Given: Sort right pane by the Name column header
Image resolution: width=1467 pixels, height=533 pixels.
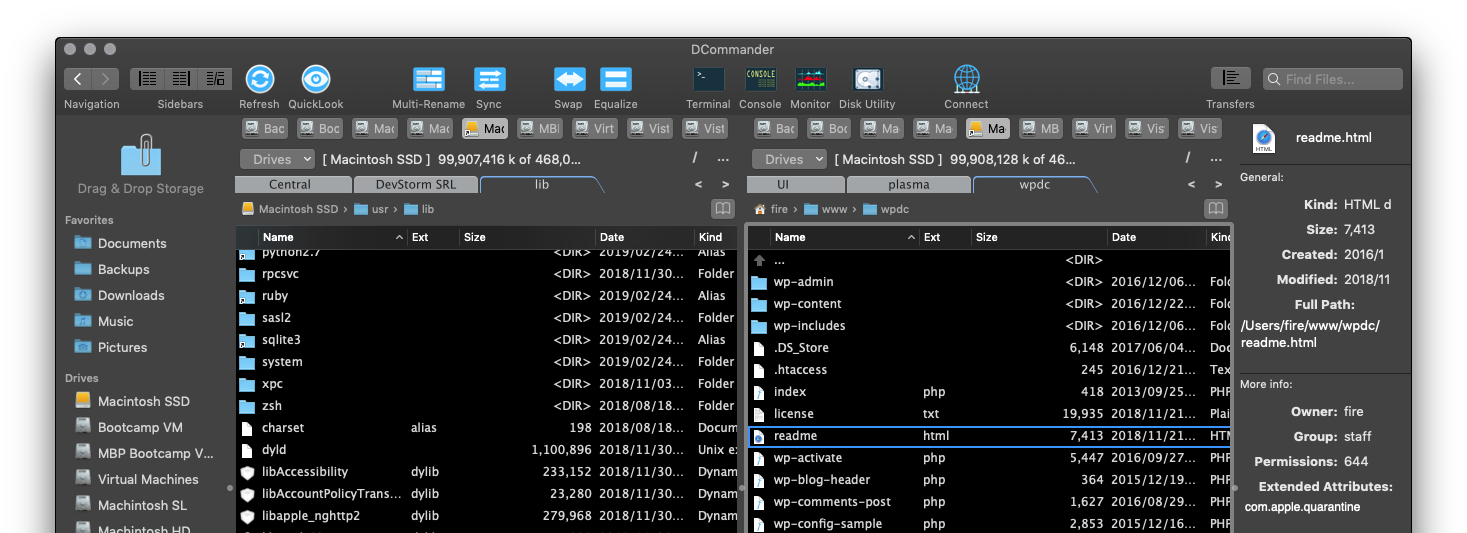Looking at the screenshot, I should pos(844,237).
